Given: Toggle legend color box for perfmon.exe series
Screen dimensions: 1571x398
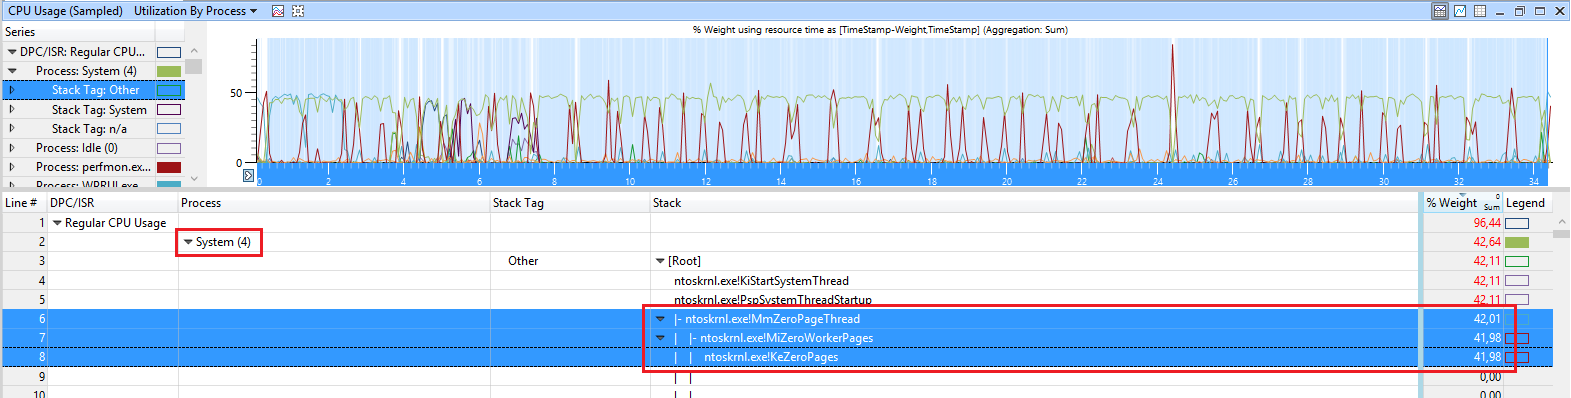Looking at the screenshot, I should (169, 167).
